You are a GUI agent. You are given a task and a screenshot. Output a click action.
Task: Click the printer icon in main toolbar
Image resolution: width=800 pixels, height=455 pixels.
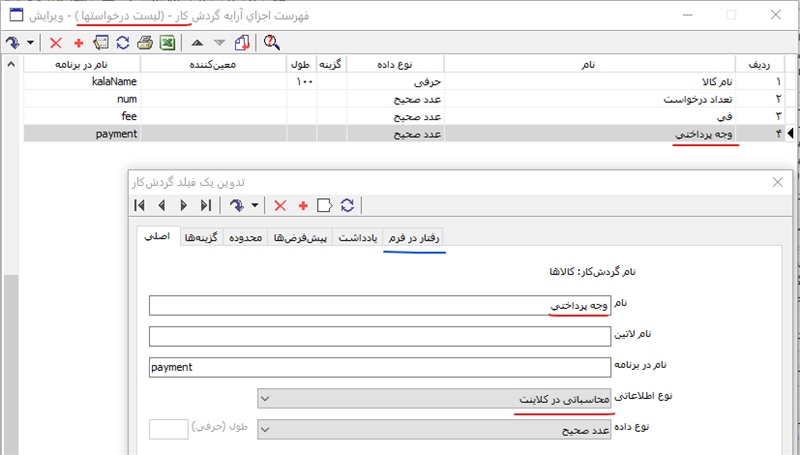coord(145,42)
